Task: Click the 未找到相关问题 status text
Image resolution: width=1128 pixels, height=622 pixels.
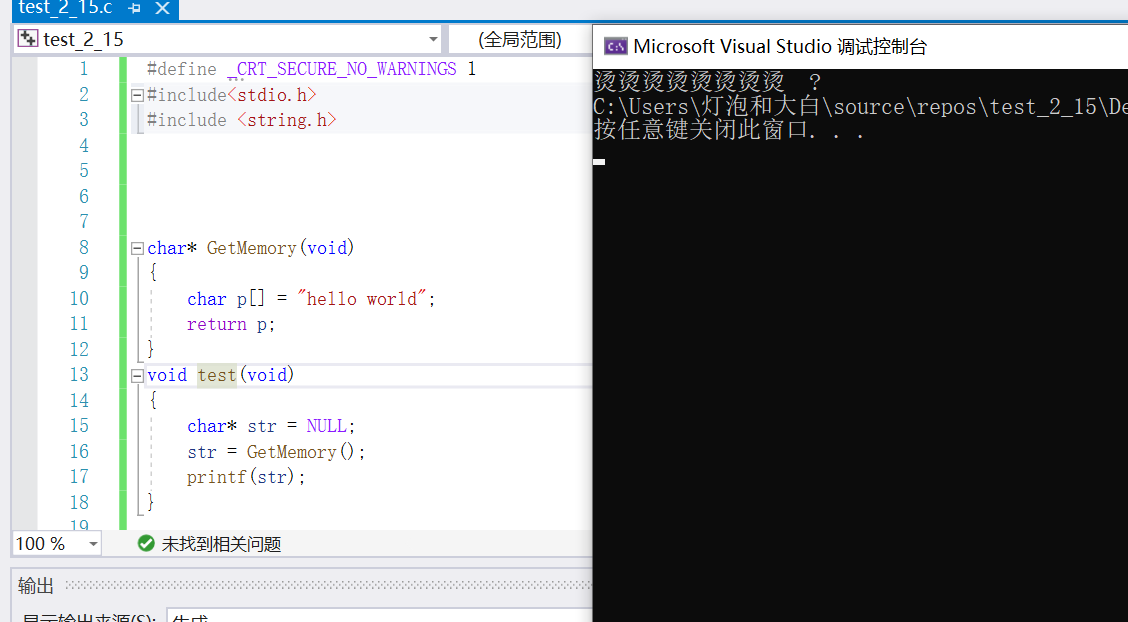Action: pyautogui.click(x=221, y=544)
